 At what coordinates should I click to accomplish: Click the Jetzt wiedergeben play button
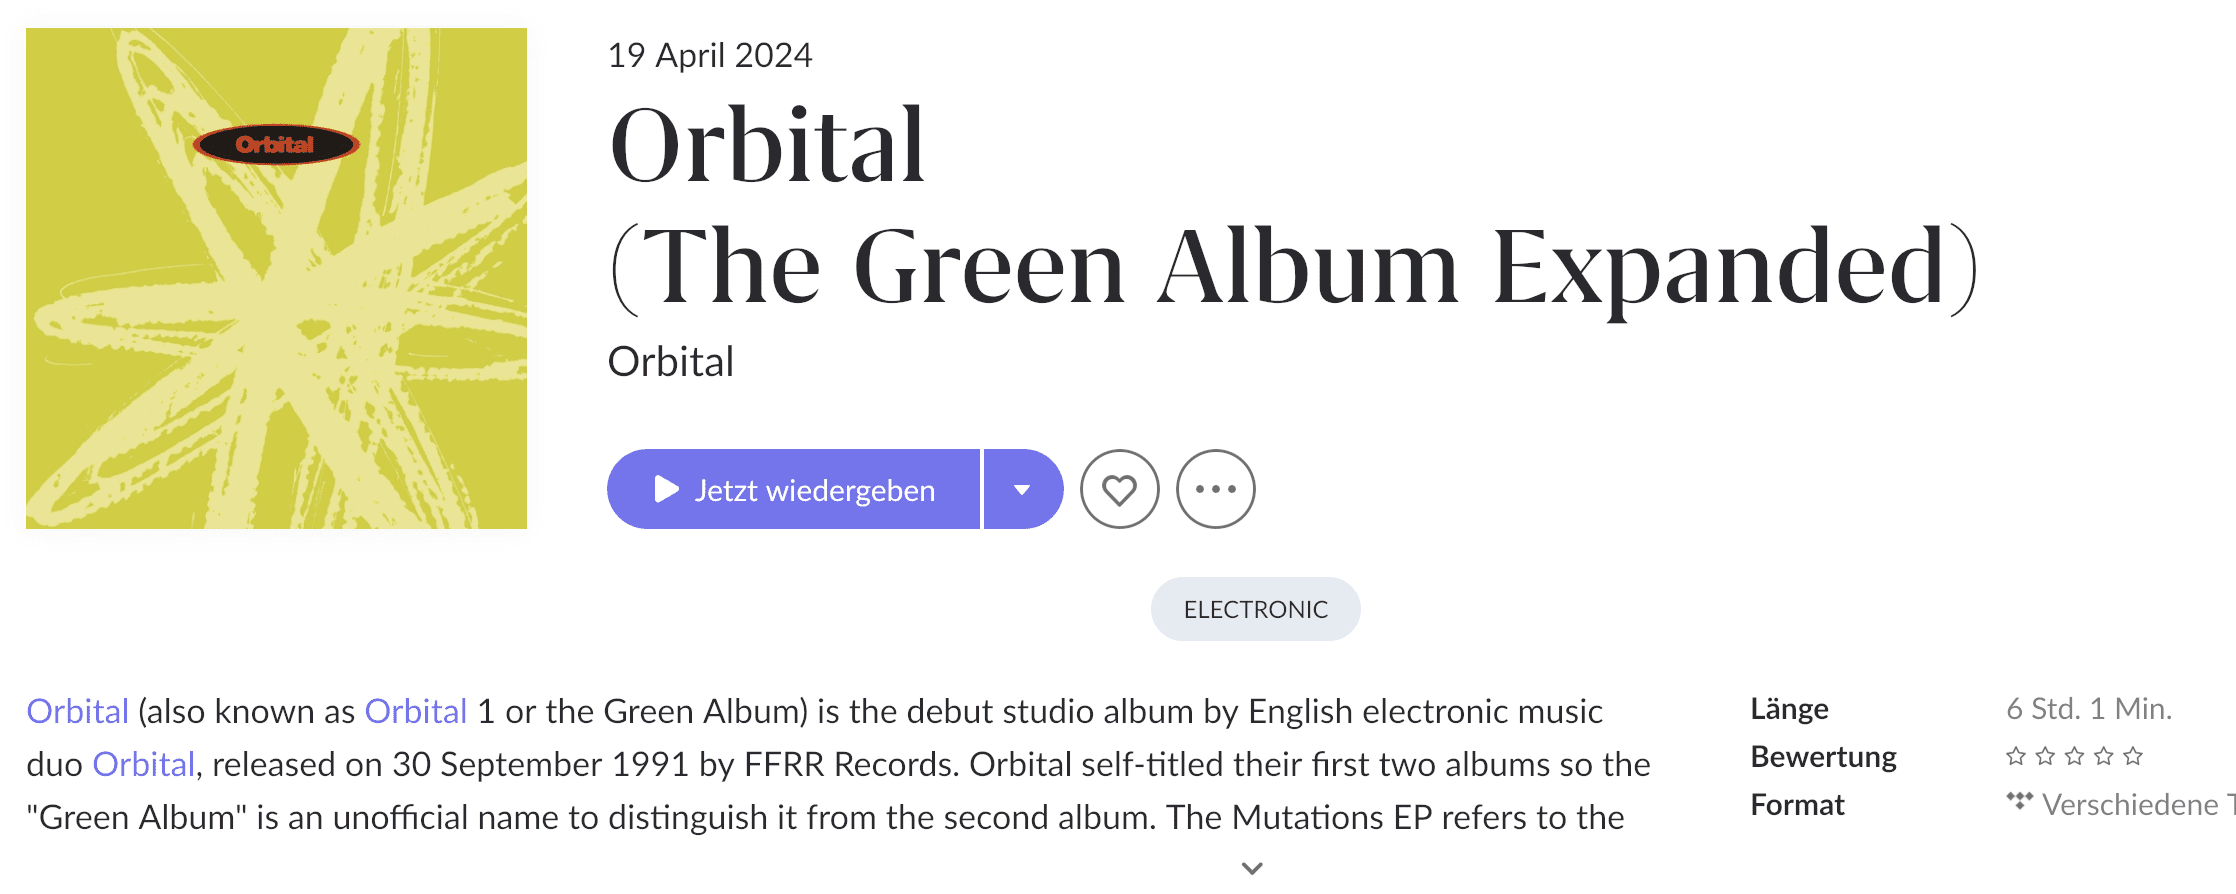pyautogui.click(x=793, y=489)
